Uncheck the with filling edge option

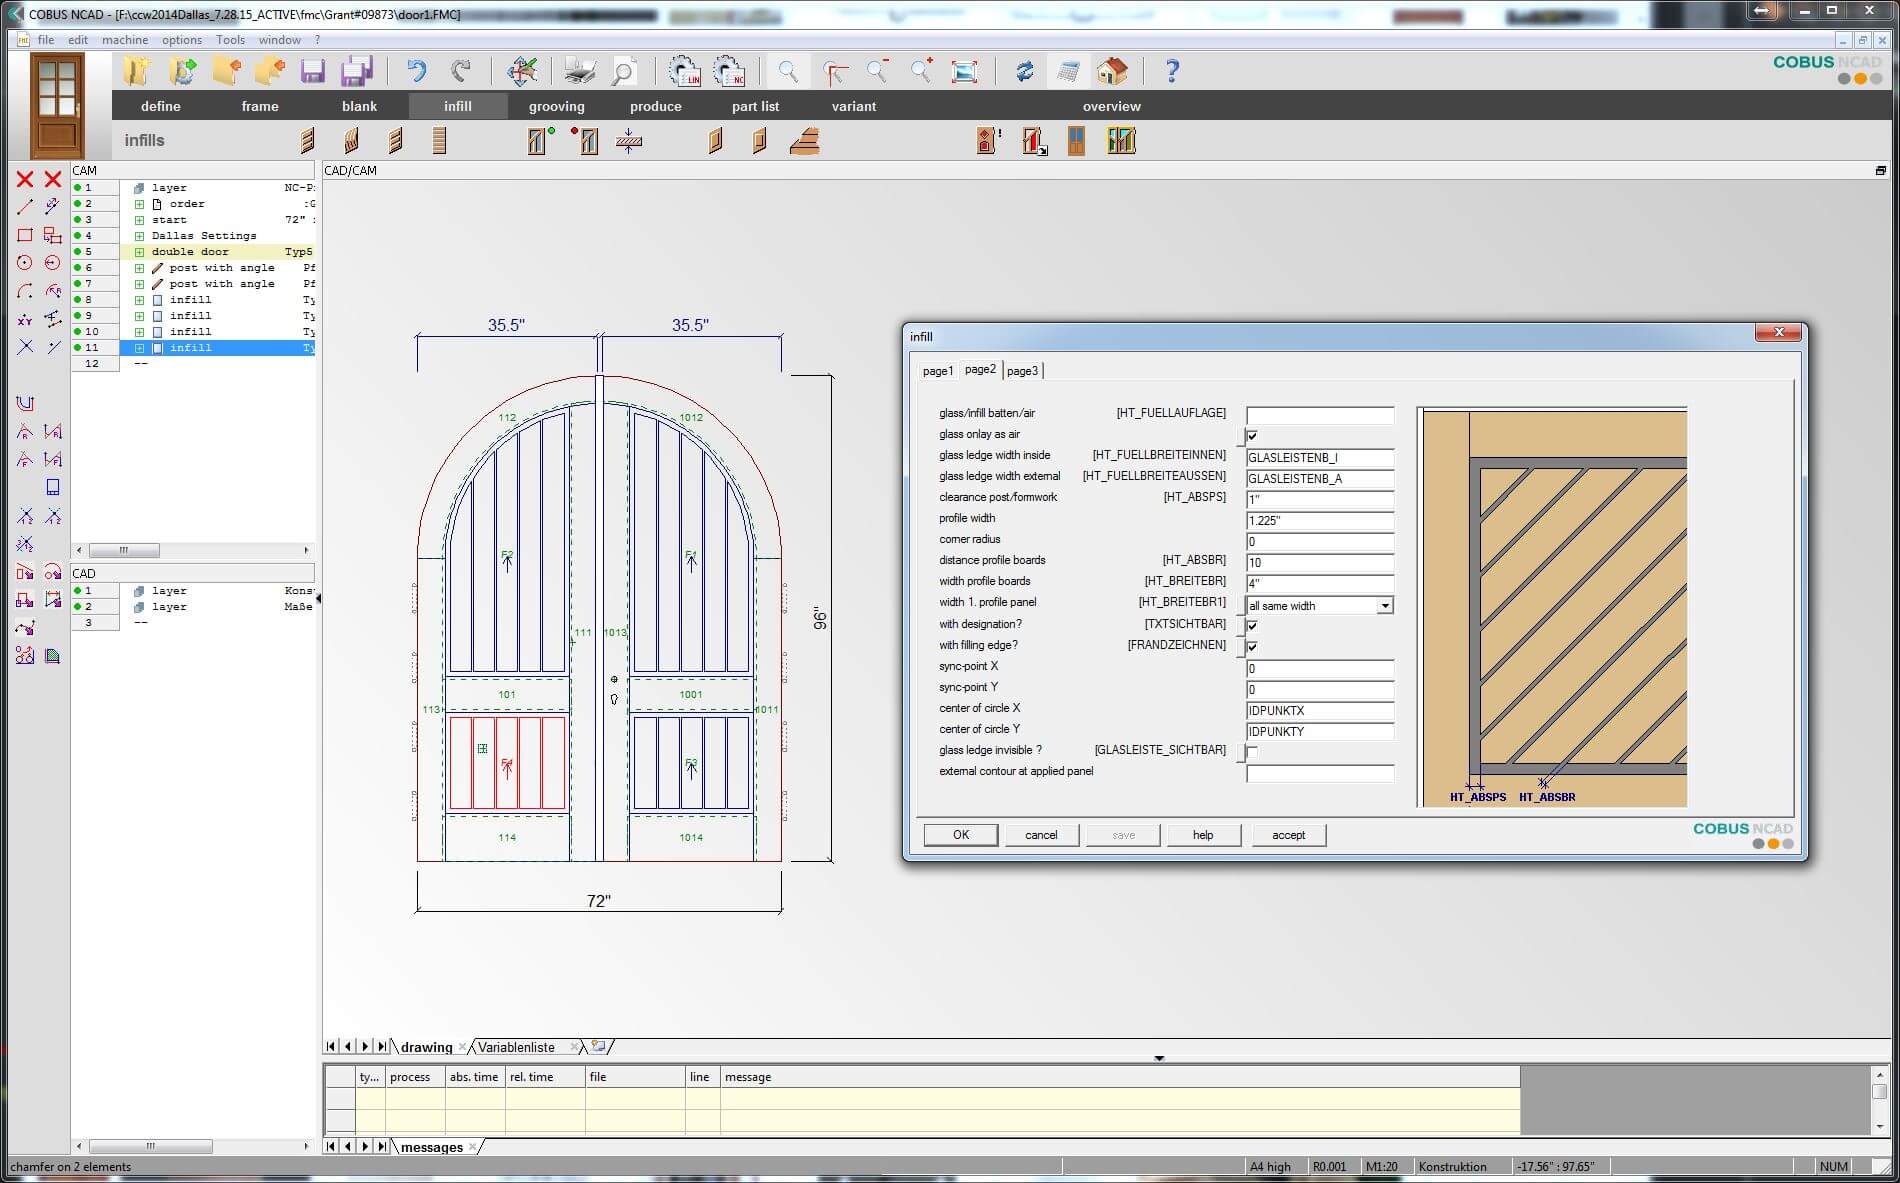[x=1252, y=647]
